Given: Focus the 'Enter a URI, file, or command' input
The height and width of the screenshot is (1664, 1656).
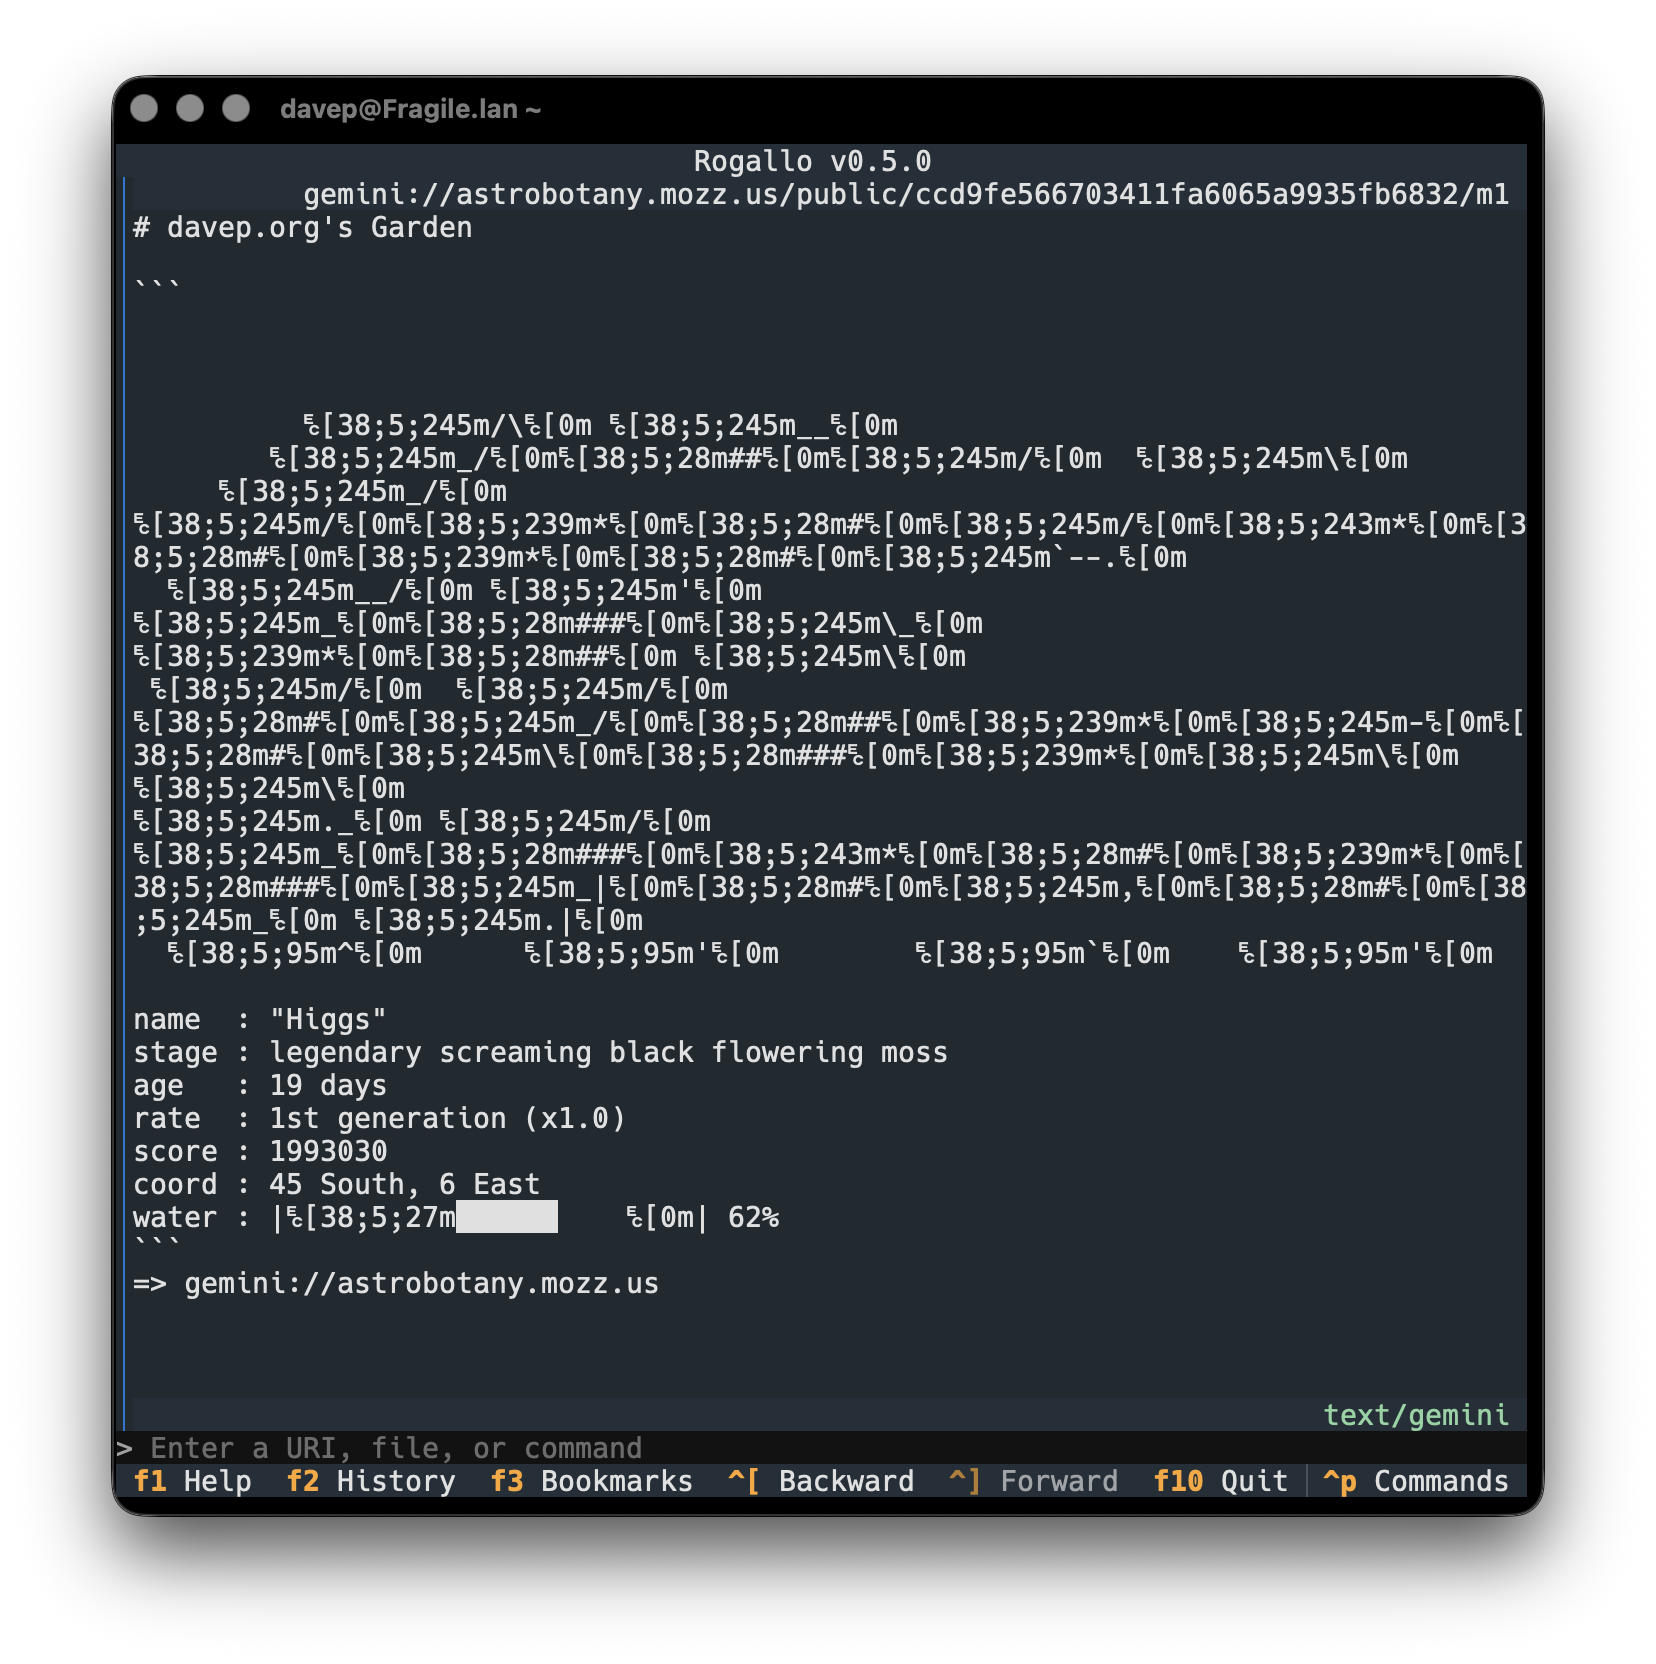Looking at the screenshot, I should 820,1448.
